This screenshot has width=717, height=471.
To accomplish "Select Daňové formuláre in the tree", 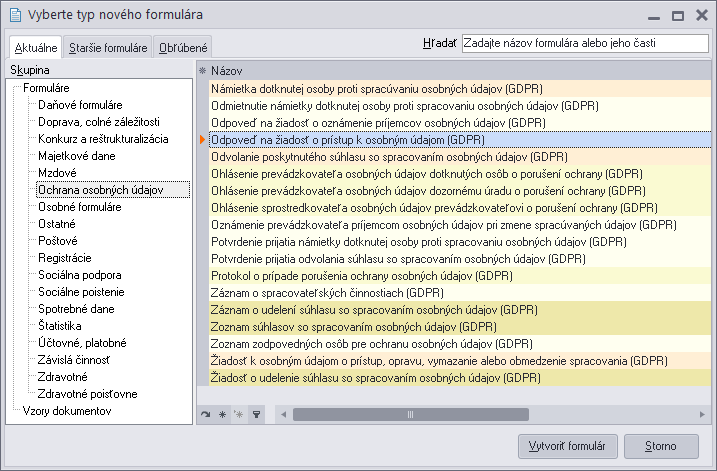I will click(80, 105).
